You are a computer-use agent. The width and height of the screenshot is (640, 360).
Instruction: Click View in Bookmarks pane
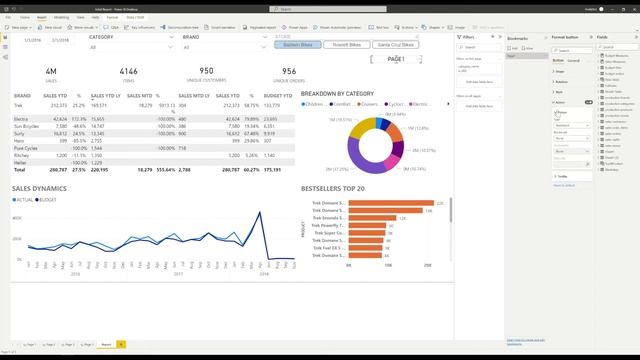coord(527,48)
